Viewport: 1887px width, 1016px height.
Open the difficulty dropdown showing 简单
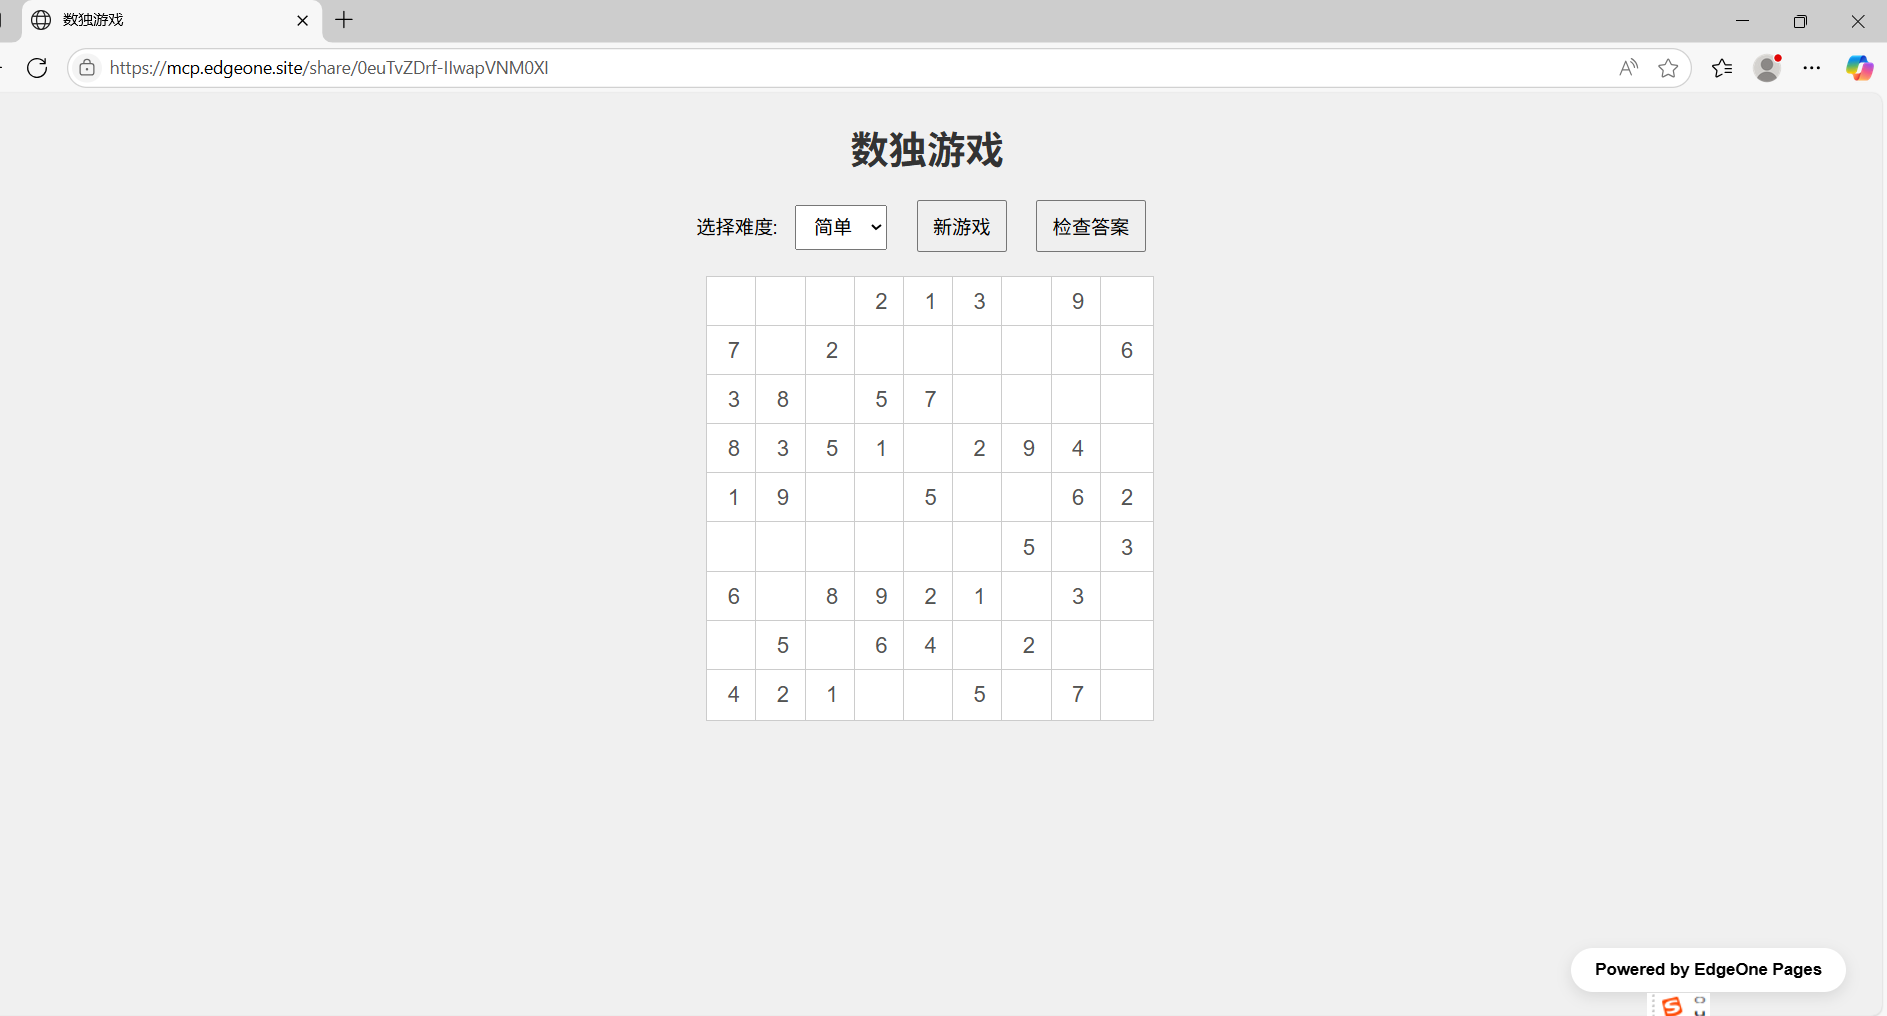841,227
